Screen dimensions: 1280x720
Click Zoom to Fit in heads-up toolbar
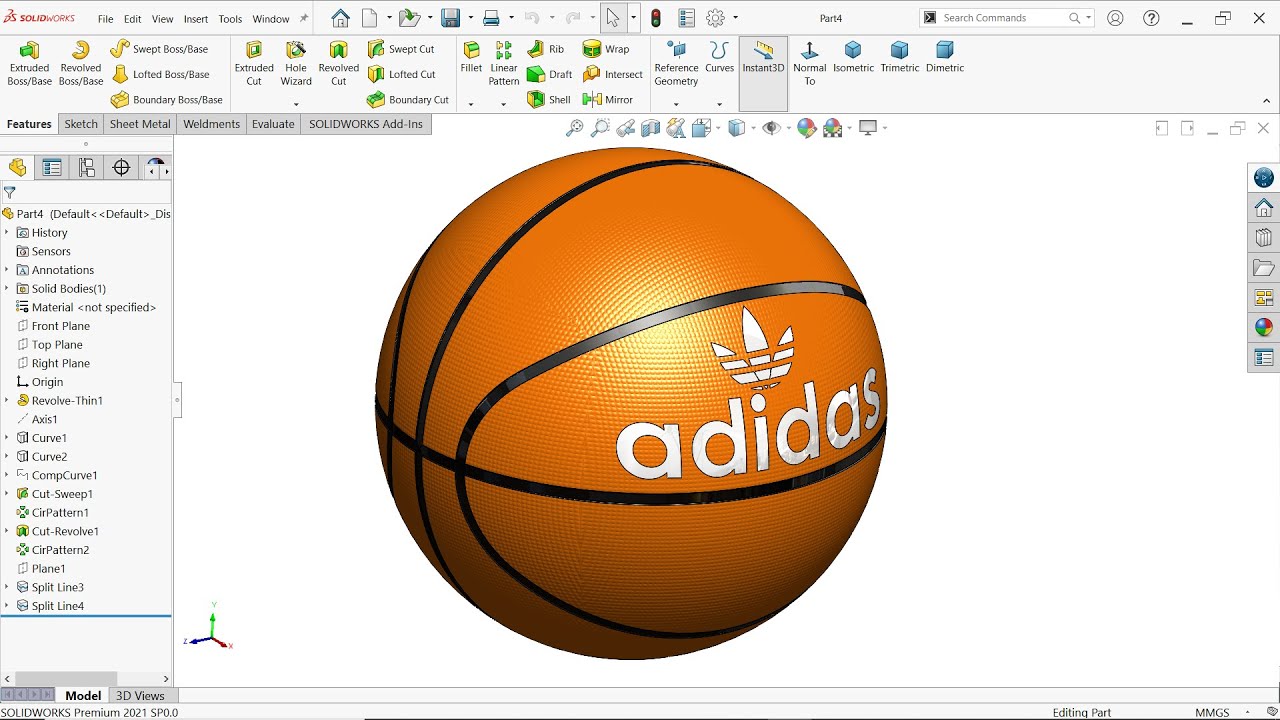[x=574, y=128]
